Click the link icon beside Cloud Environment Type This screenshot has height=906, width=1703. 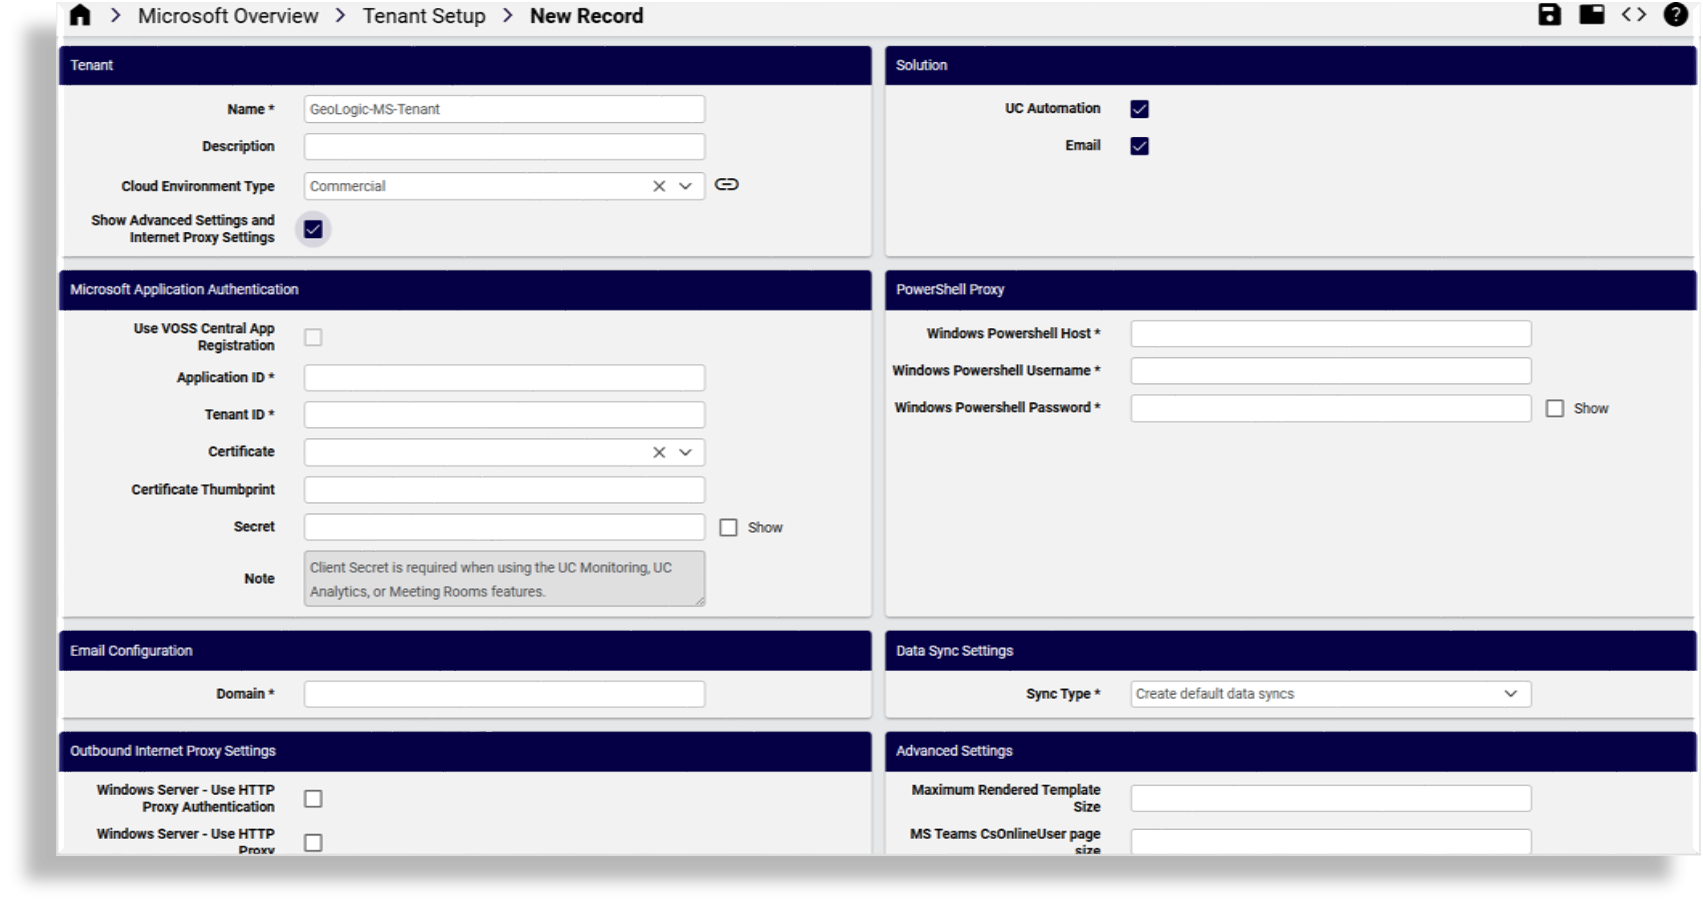click(727, 185)
